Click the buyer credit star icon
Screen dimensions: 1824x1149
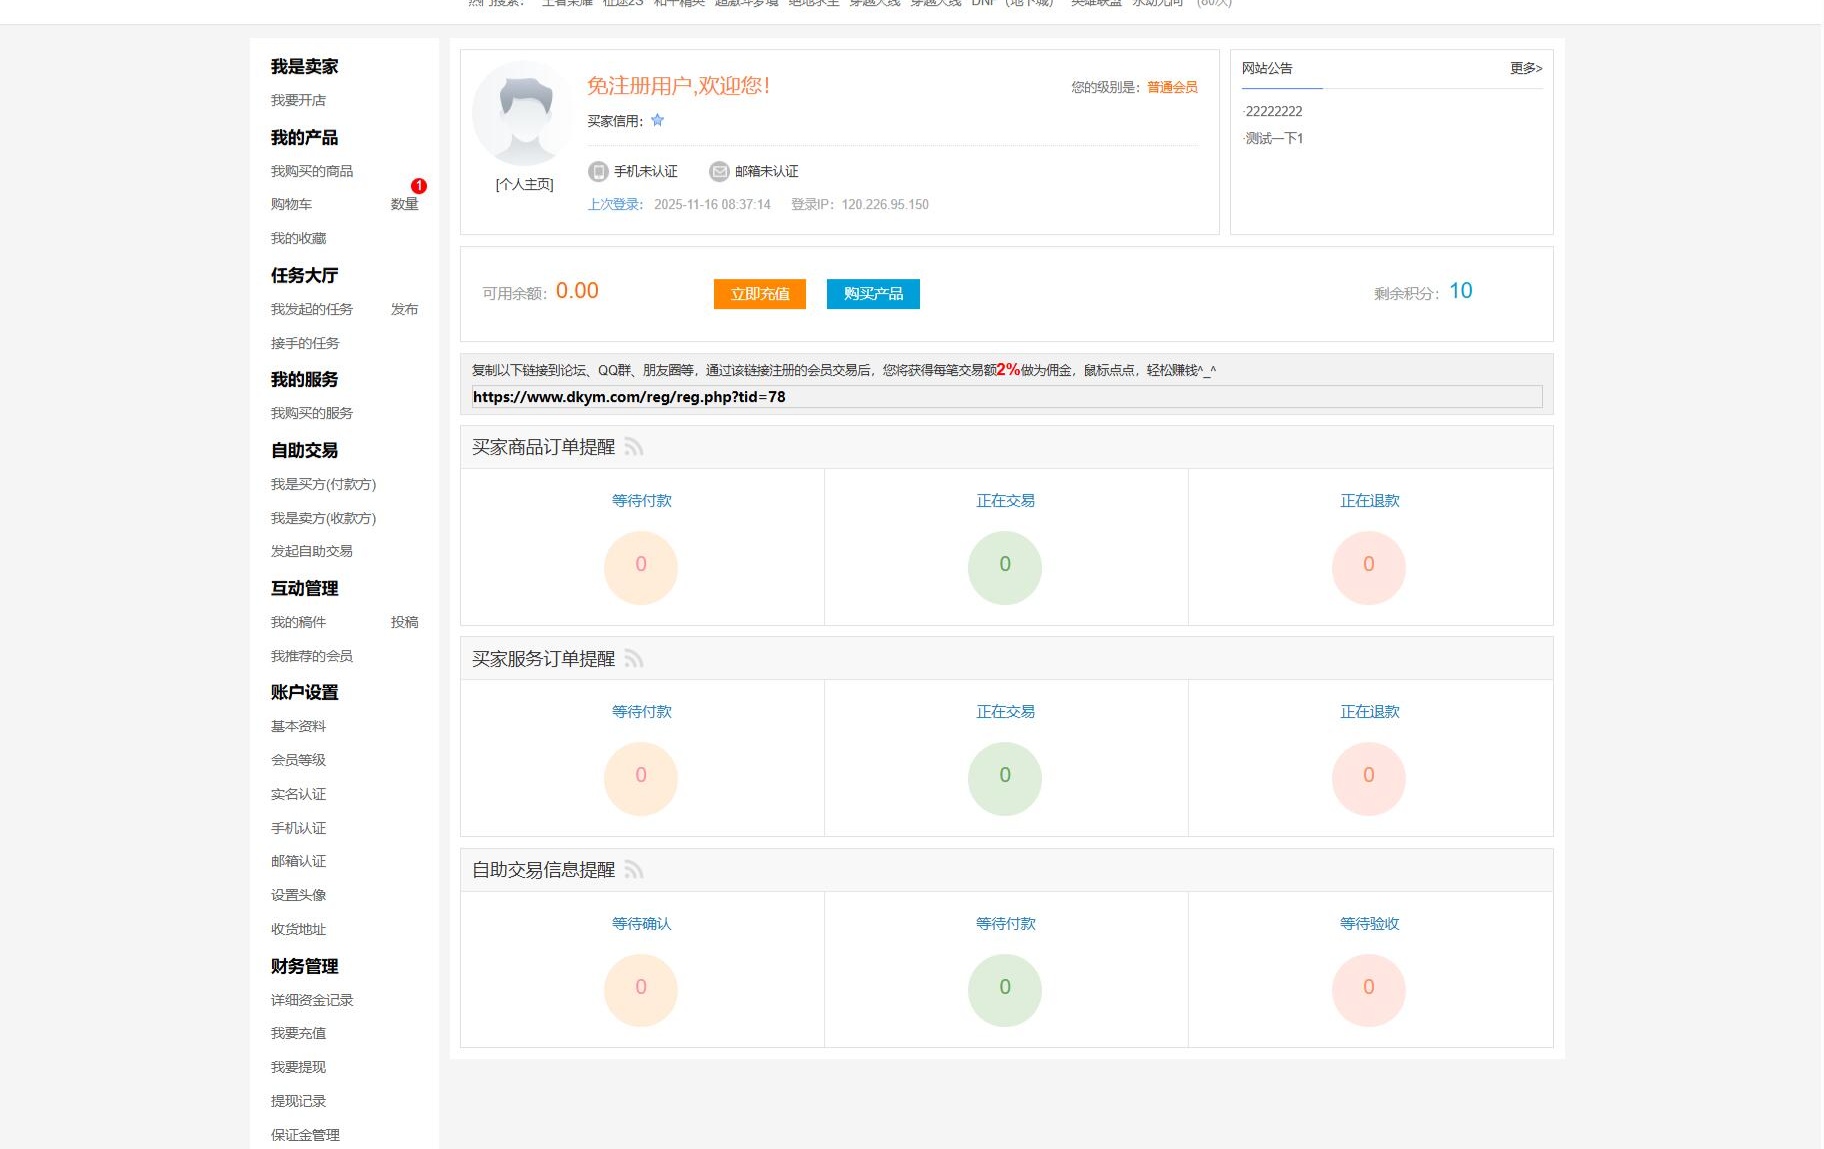click(x=657, y=121)
